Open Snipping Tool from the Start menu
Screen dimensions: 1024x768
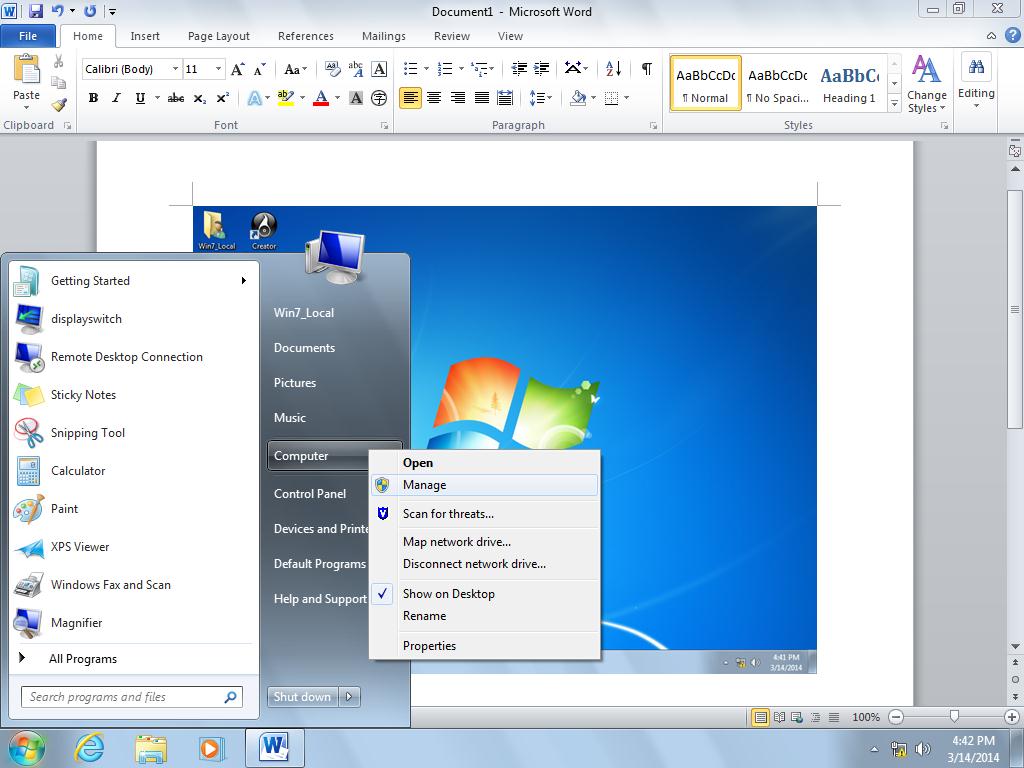click(x=88, y=433)
